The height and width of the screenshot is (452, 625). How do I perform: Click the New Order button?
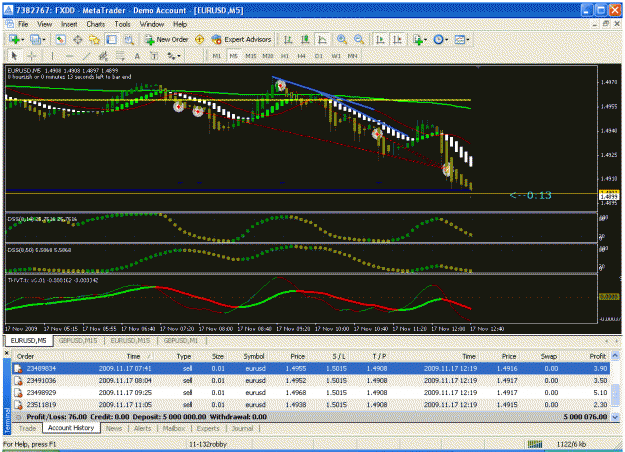166,39
